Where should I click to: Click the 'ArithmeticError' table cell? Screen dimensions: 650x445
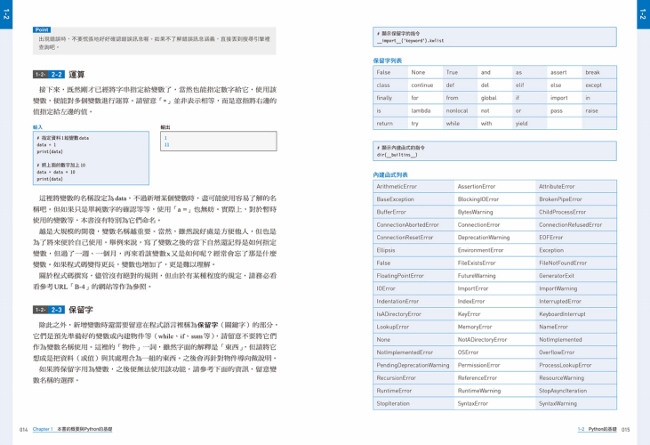pos(413,187)
